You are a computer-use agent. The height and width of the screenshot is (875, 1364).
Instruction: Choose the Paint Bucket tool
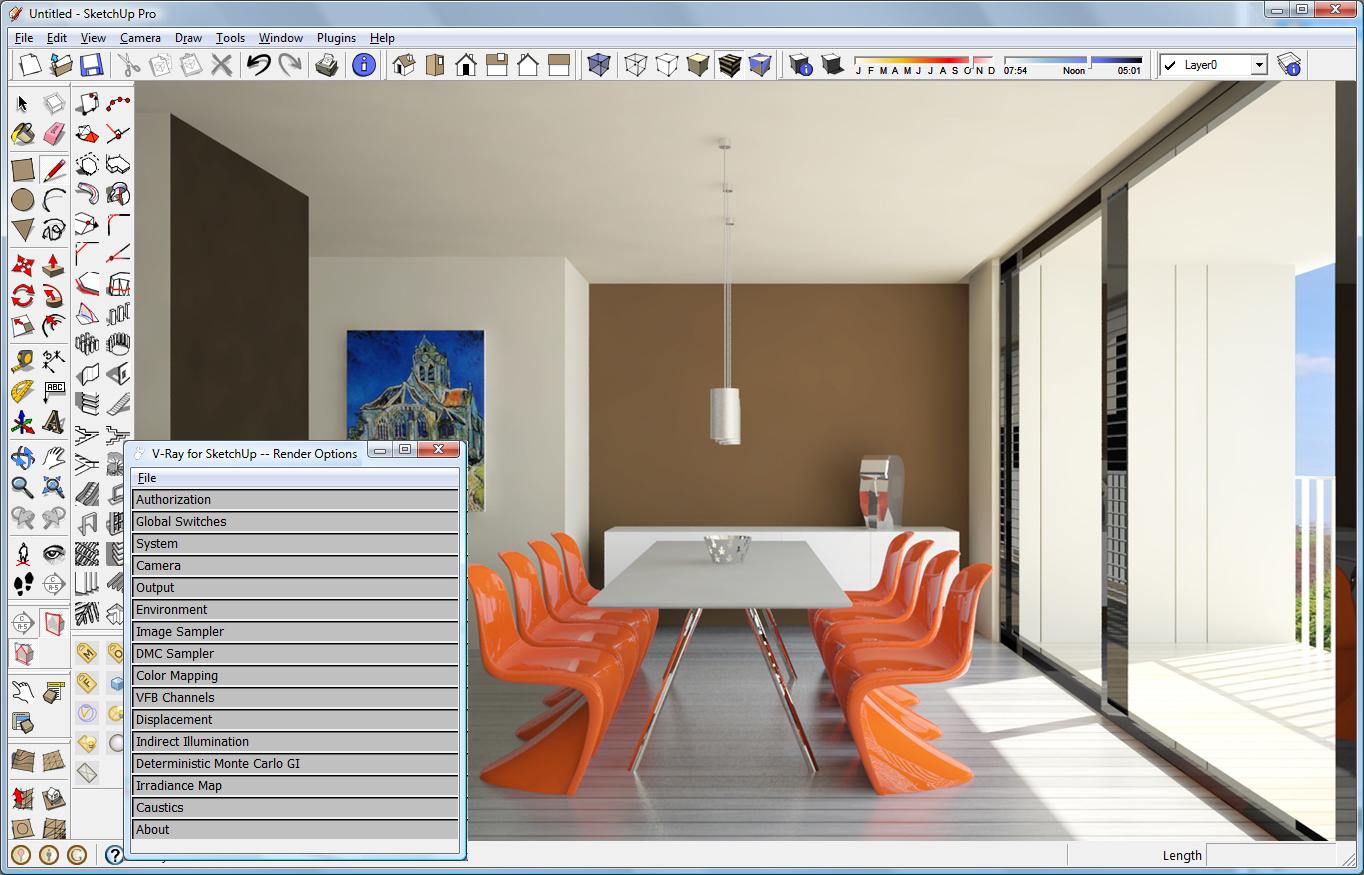(23, 133)
